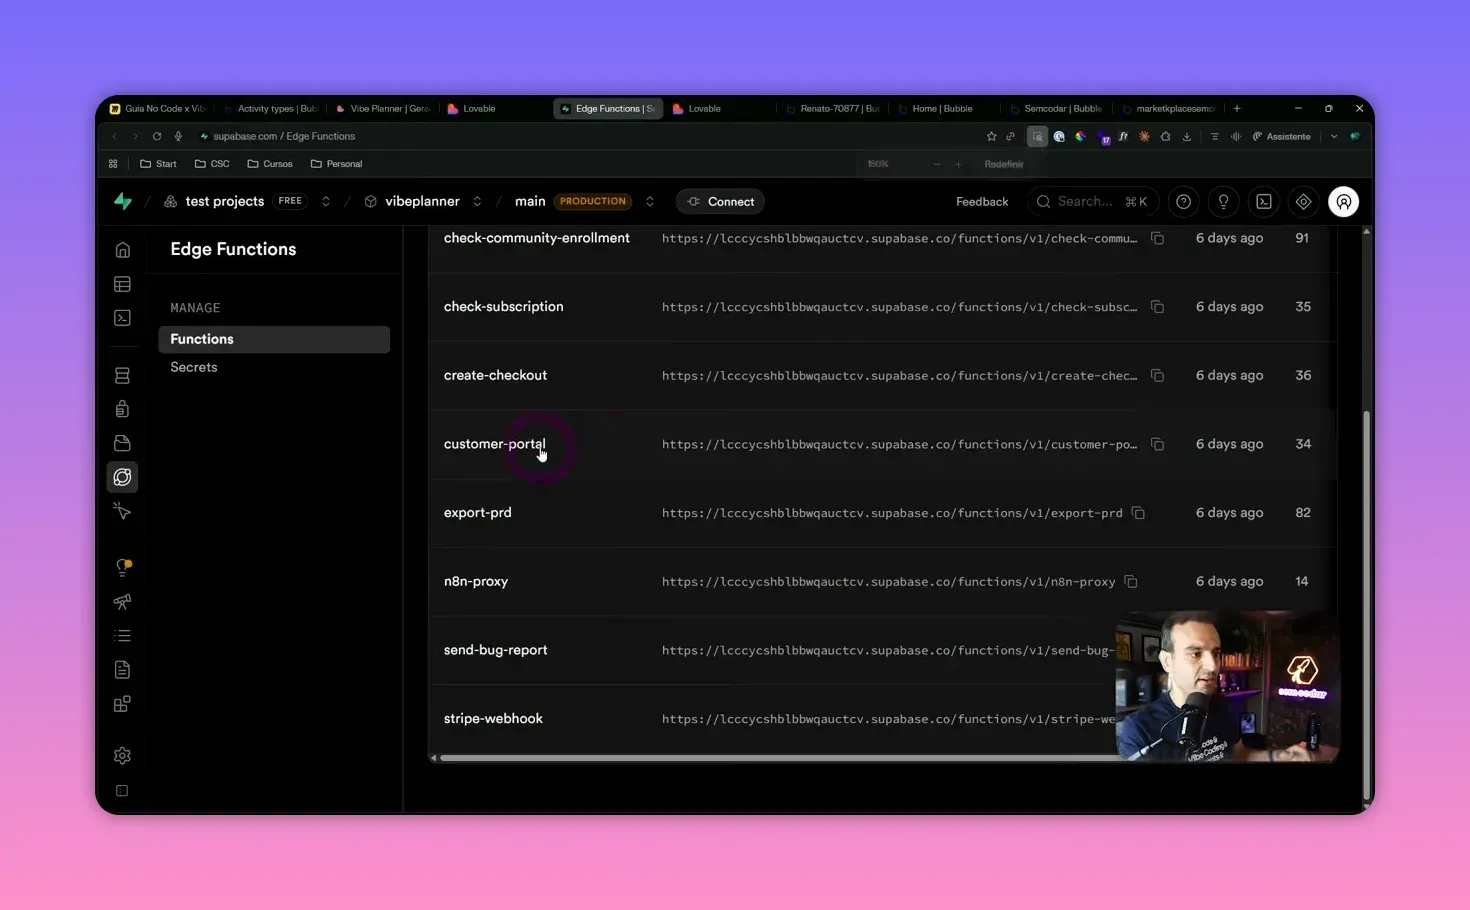Copy the create-checkout function URL
This screenshot has width=1470, height=910.
coord(1157,375)
